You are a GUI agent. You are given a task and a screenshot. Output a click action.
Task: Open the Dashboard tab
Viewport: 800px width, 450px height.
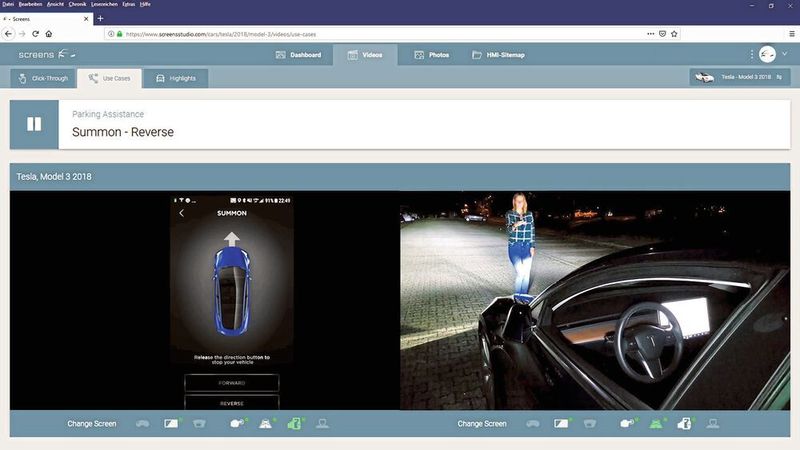coord(298,55)
